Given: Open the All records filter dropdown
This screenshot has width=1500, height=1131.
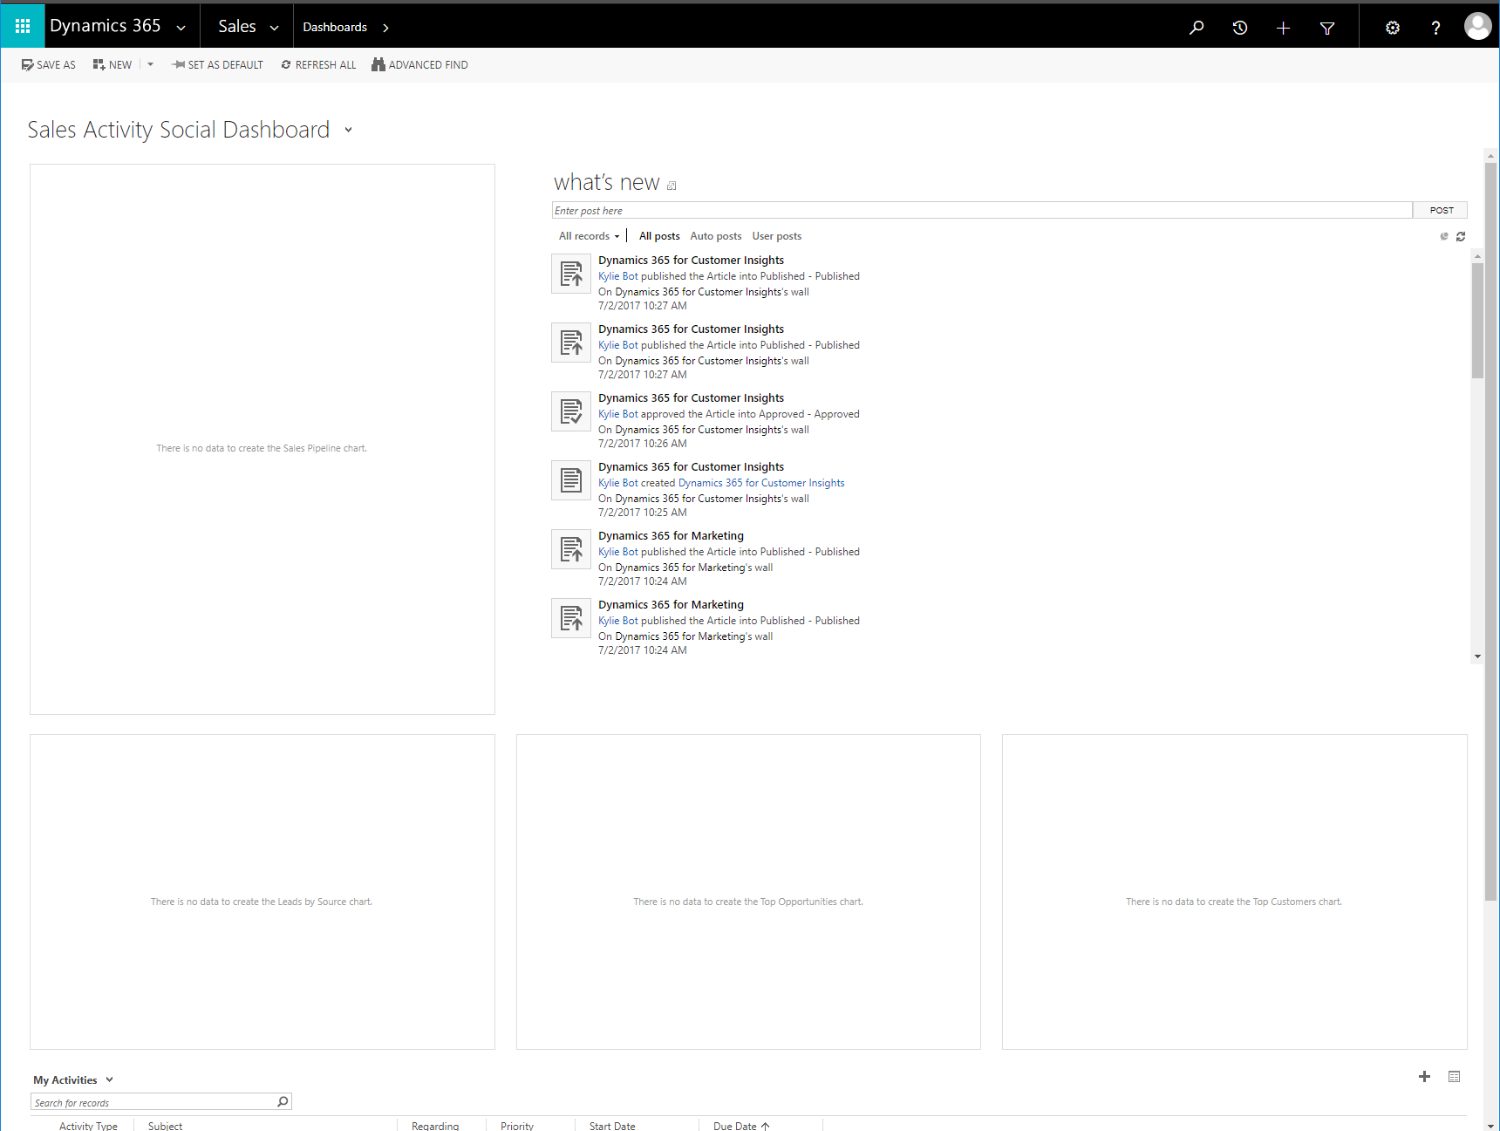Looking at the screenshot, I should 589,236.
